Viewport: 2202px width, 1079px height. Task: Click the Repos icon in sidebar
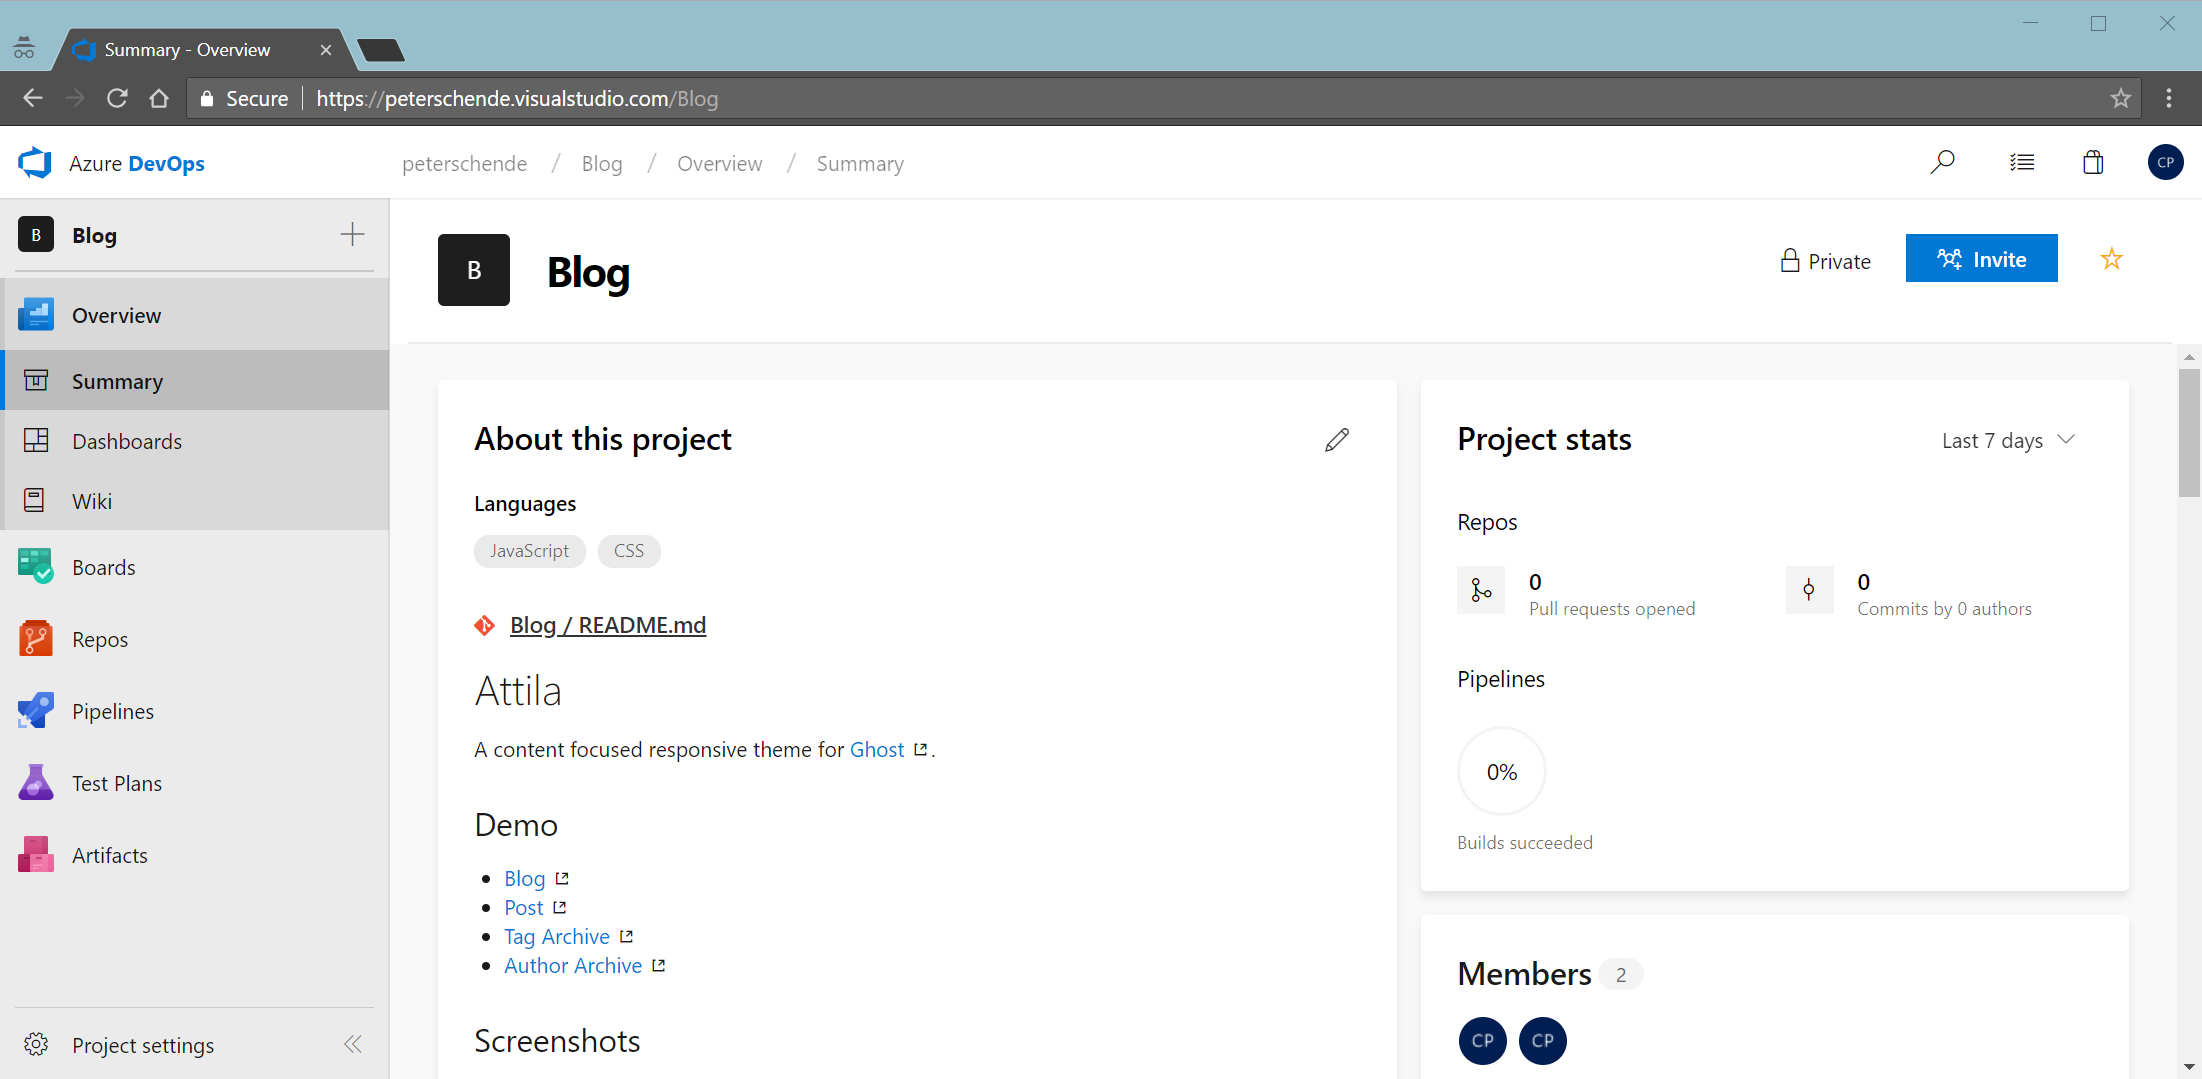tap(36, 638)
